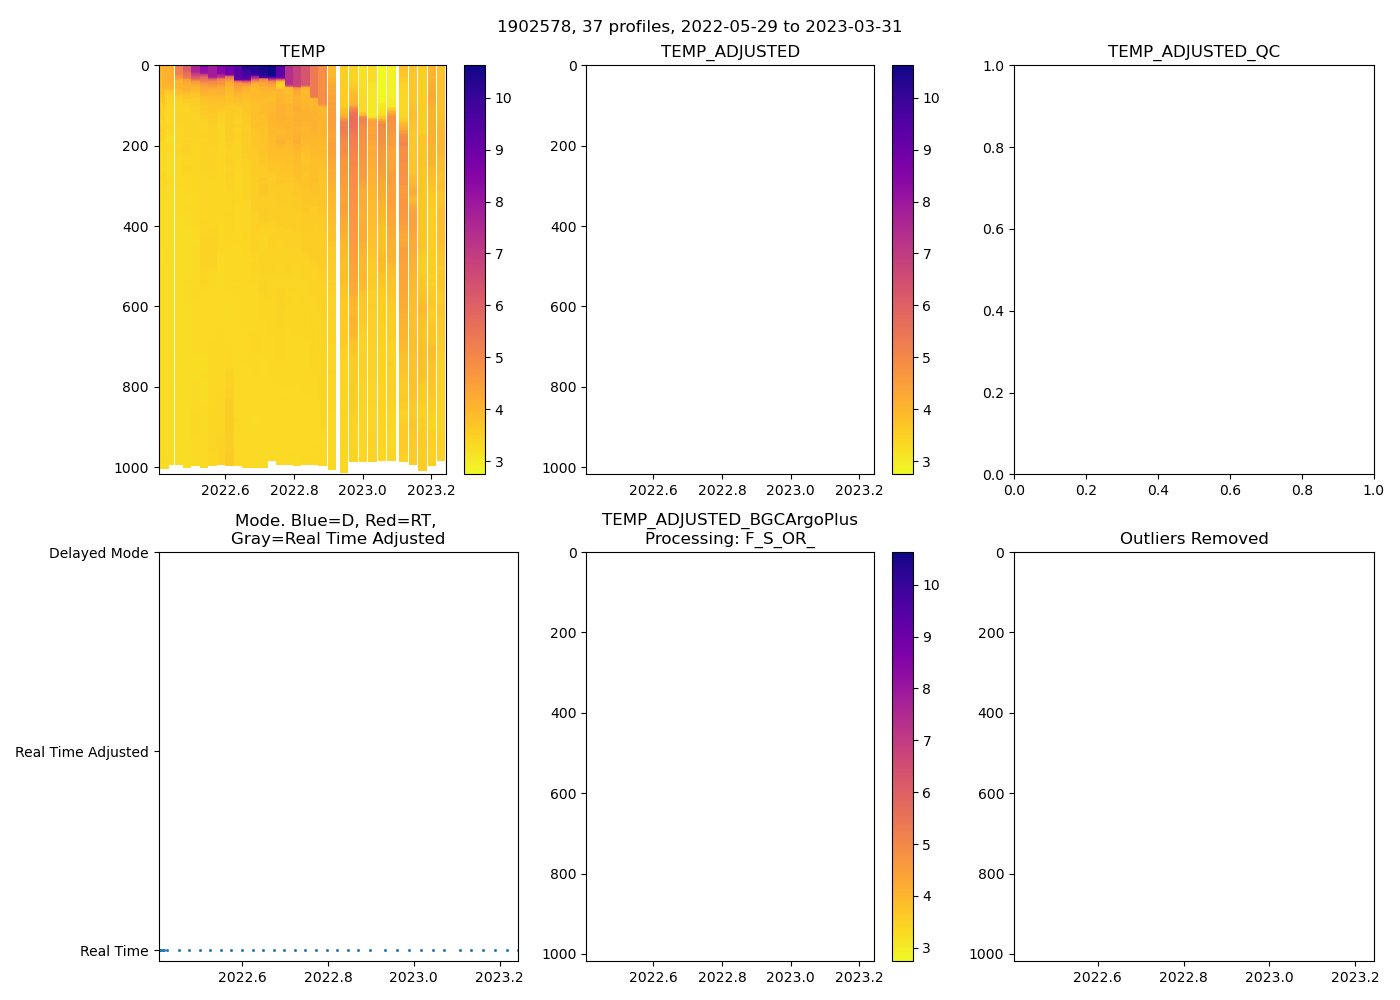Screen dimensions: 1400x1000
Task: Click the 'Delayed Mode' y-axis label
Action: click(98, 554)
